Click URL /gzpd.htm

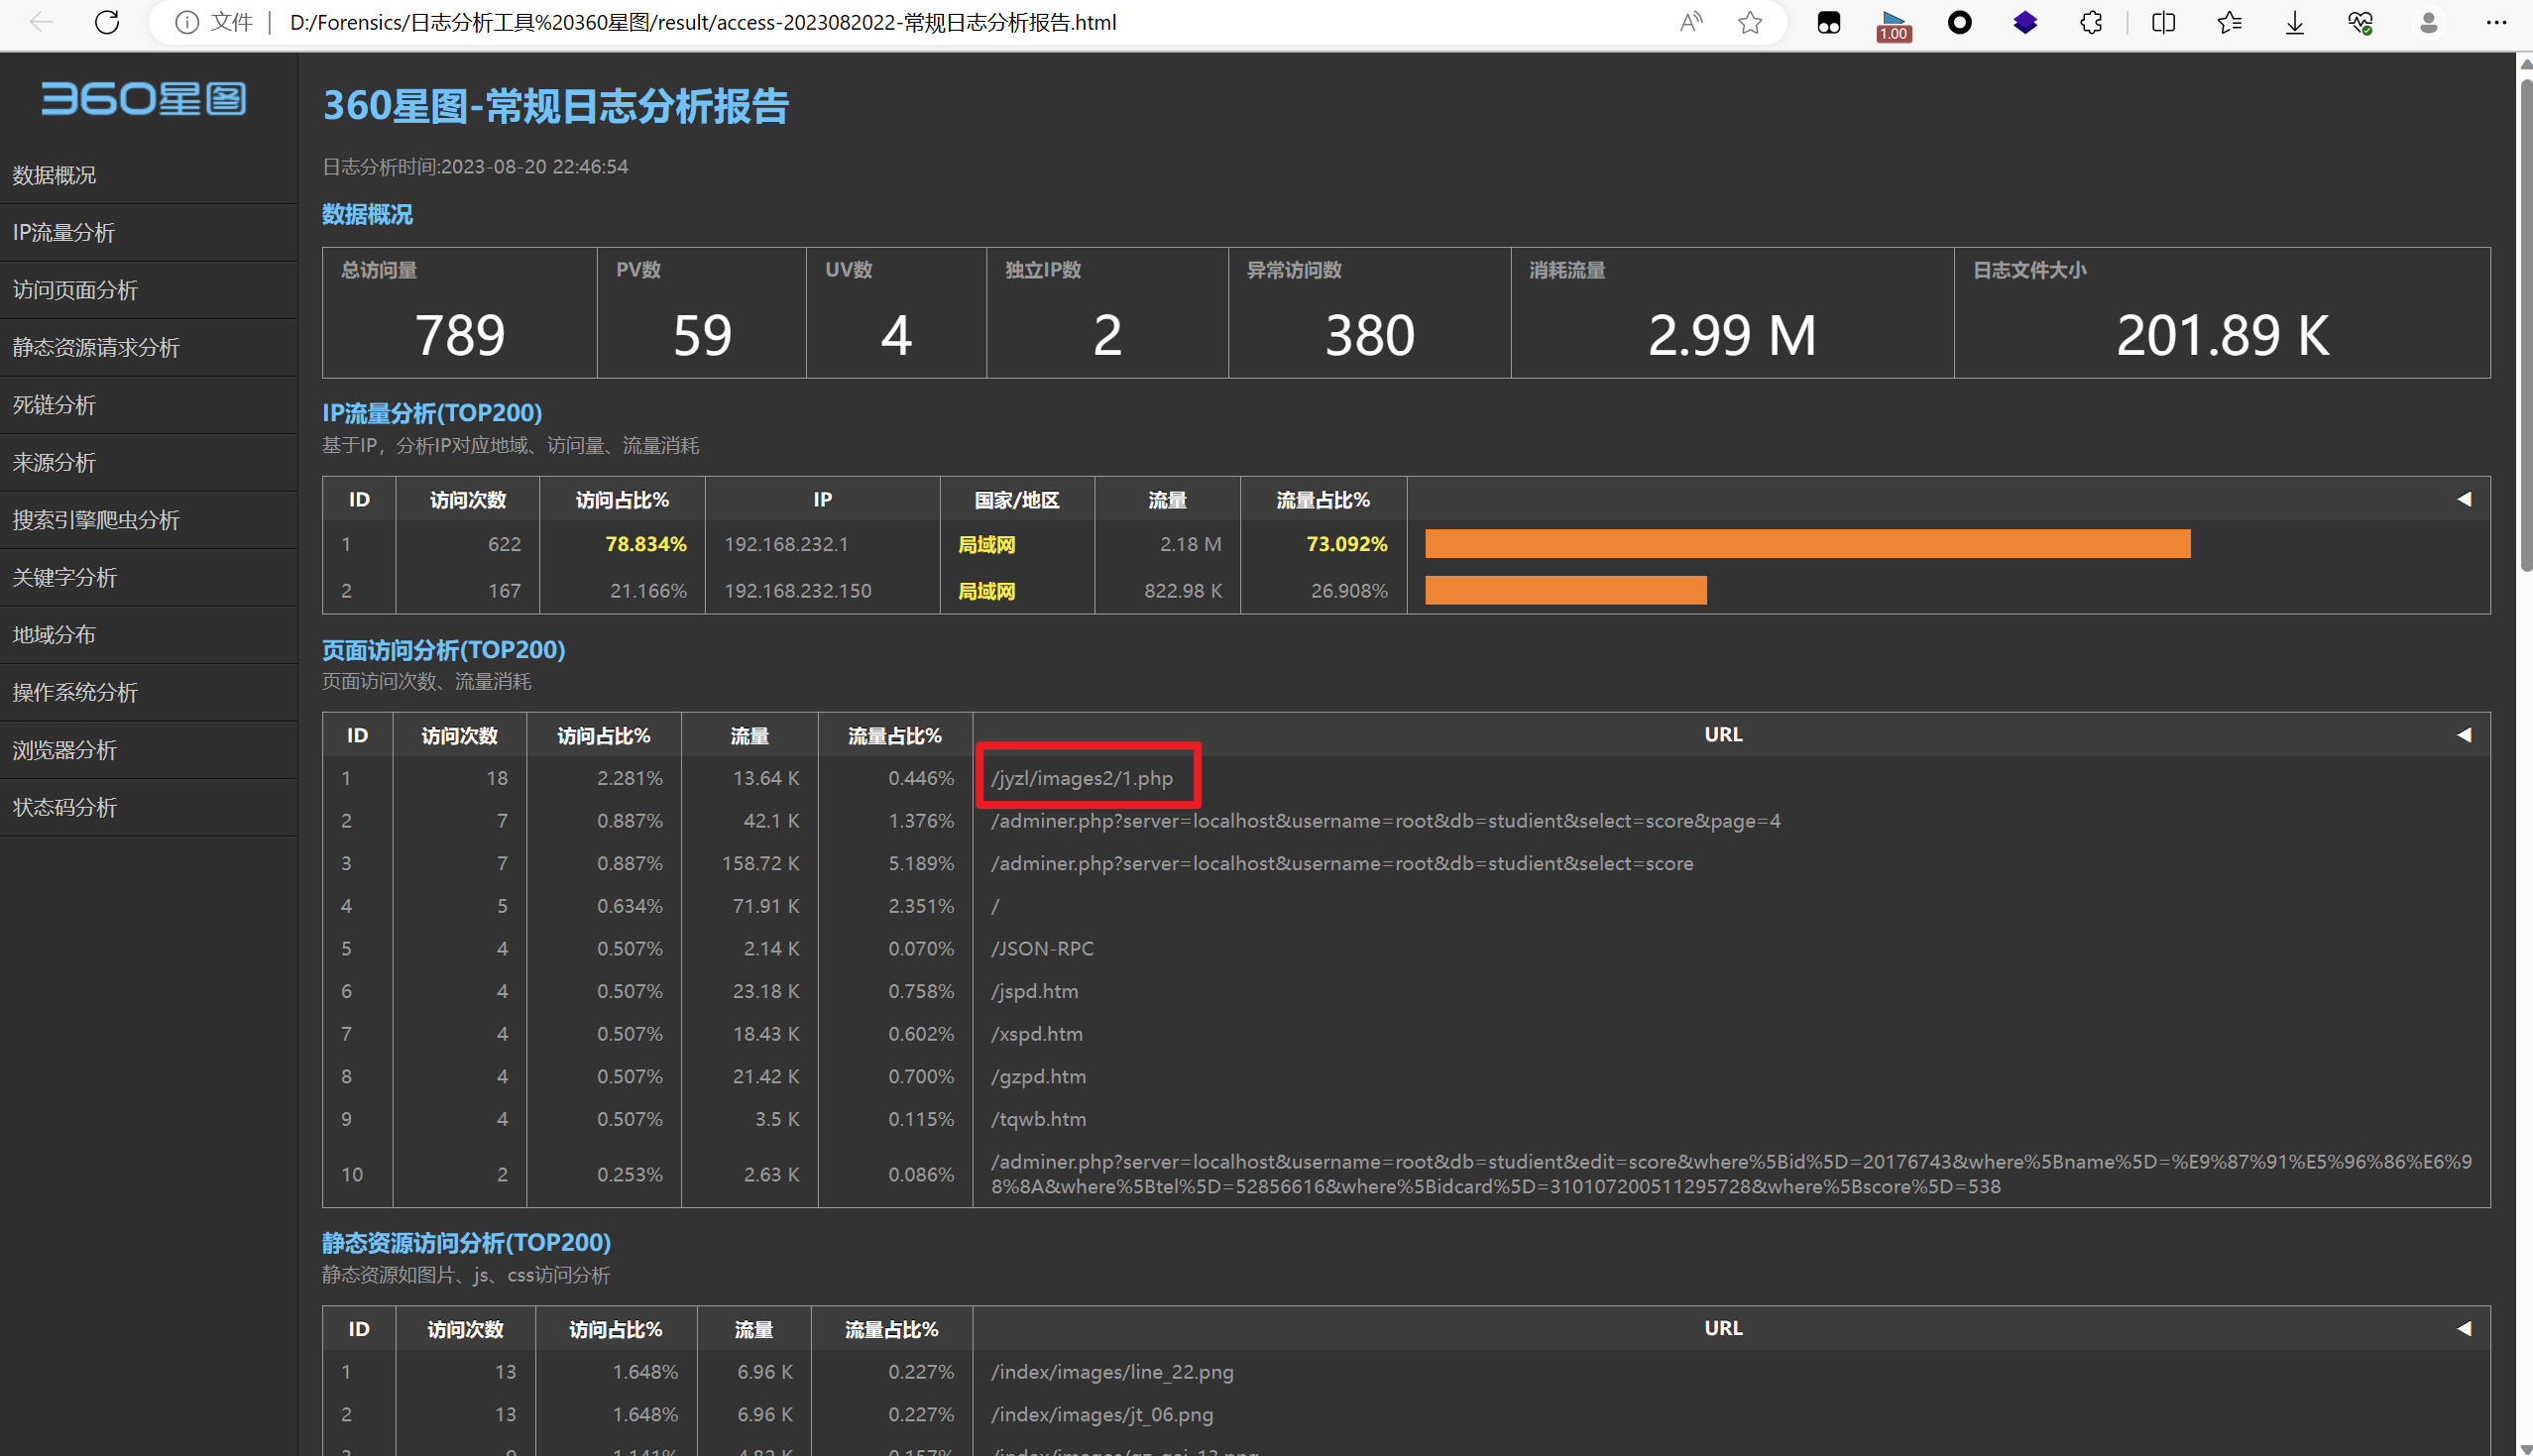[1038, 1077]
